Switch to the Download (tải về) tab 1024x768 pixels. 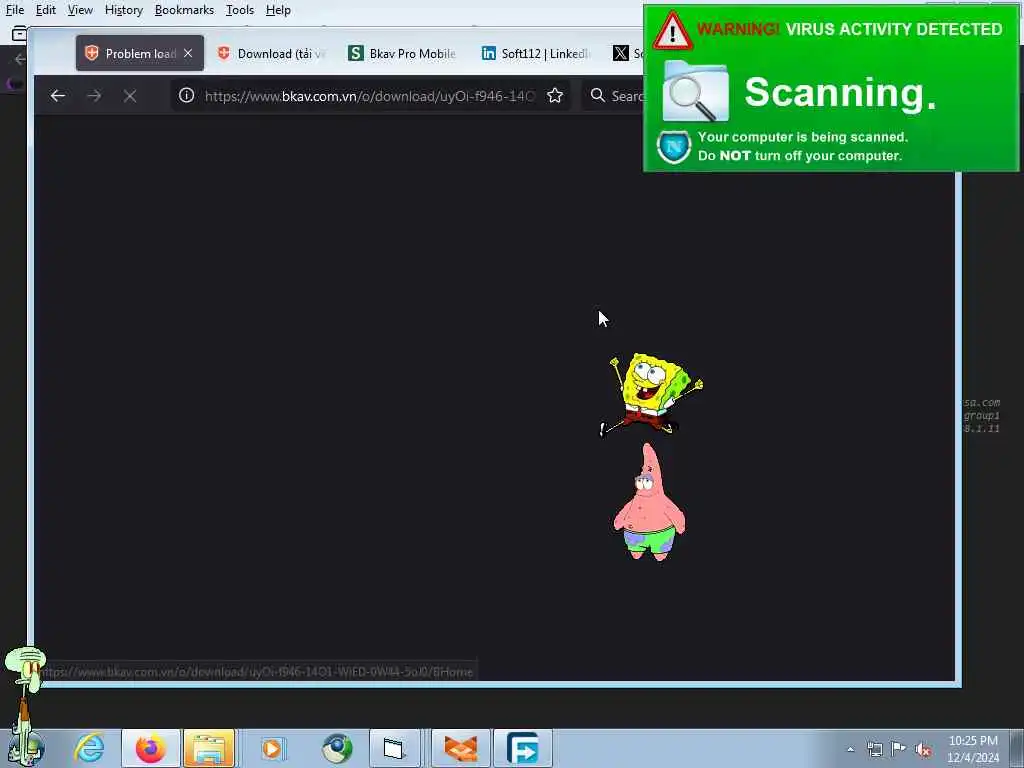point(271,54)
